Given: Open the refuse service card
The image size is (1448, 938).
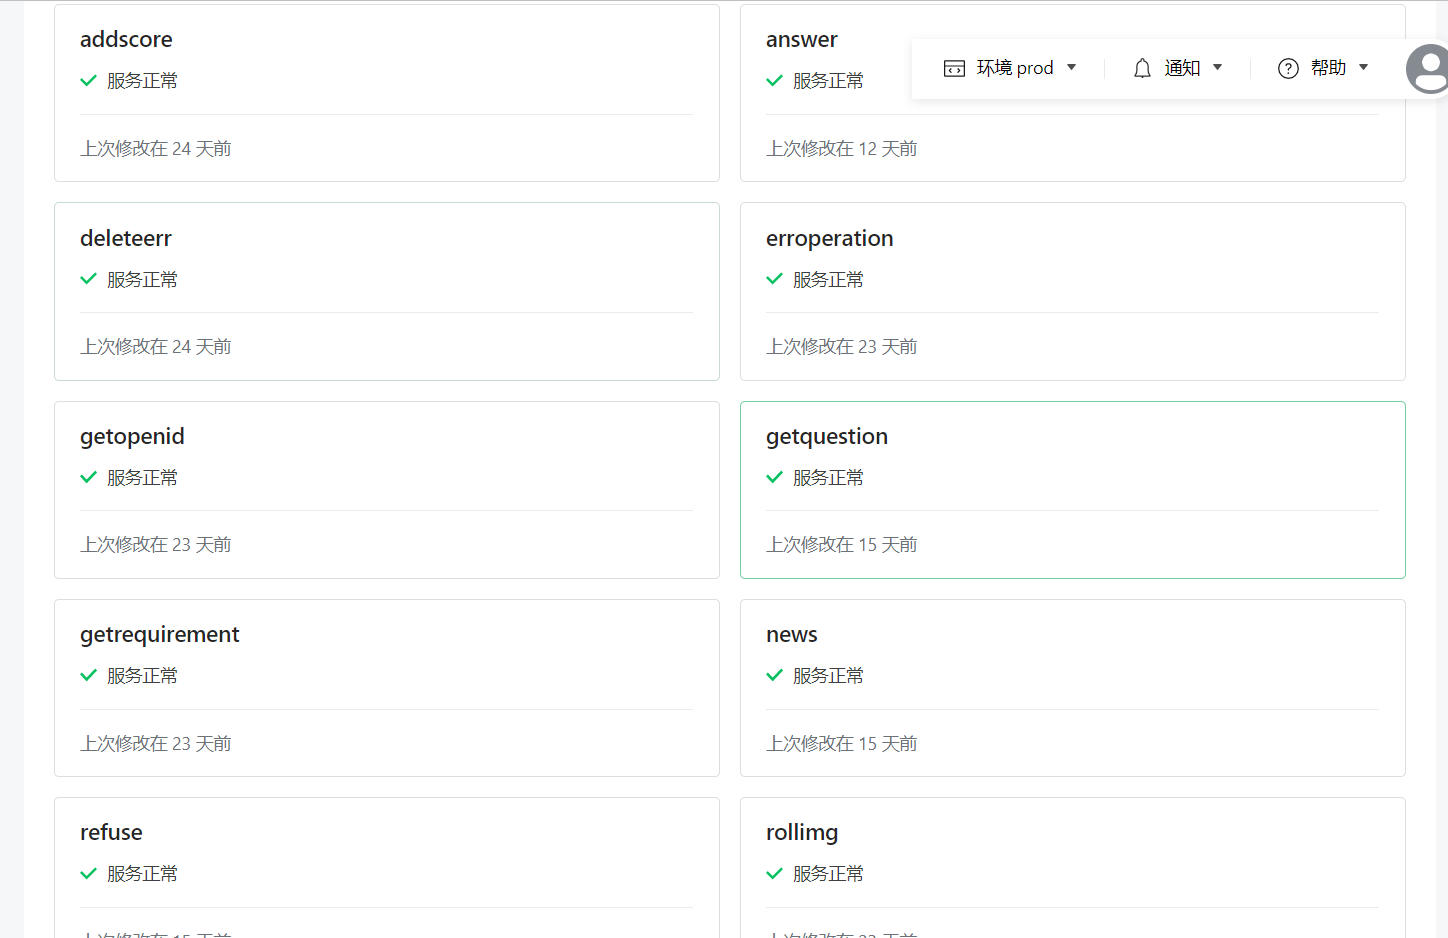Looking at the screenshot, I should (x=387, y=868).
